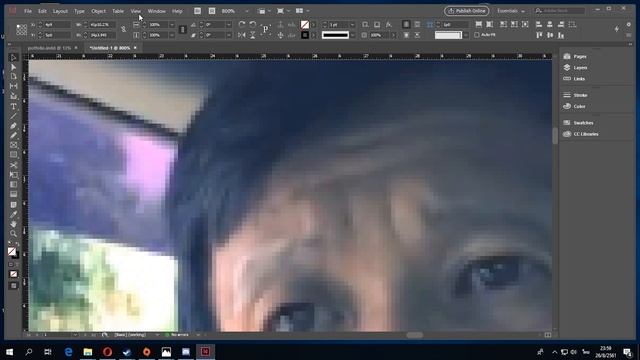Image resolution: width=640 pixels, height=360 pixels.
Task: Open the Object menu
Action: [98, 11]
